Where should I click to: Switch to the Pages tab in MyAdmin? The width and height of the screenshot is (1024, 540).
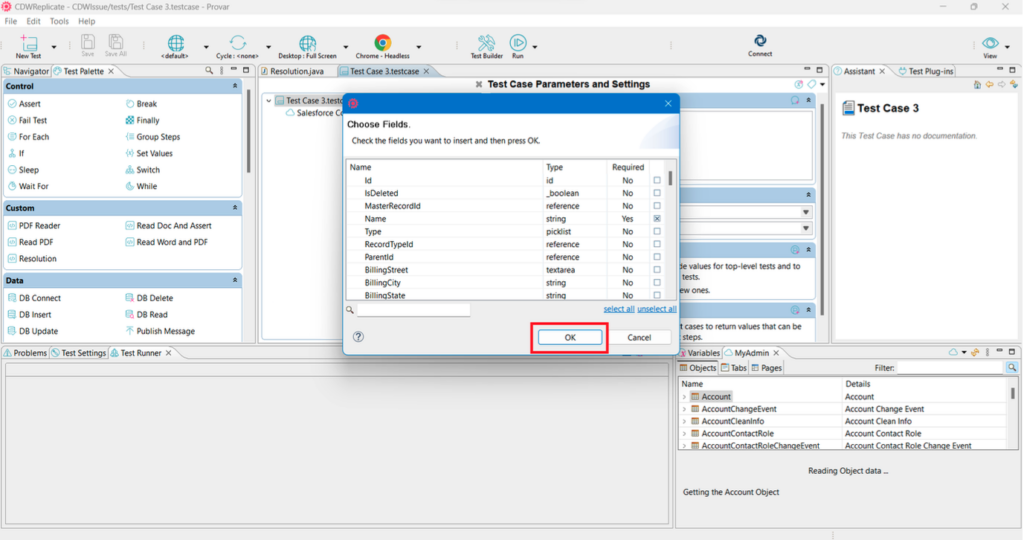coord(767,368)
